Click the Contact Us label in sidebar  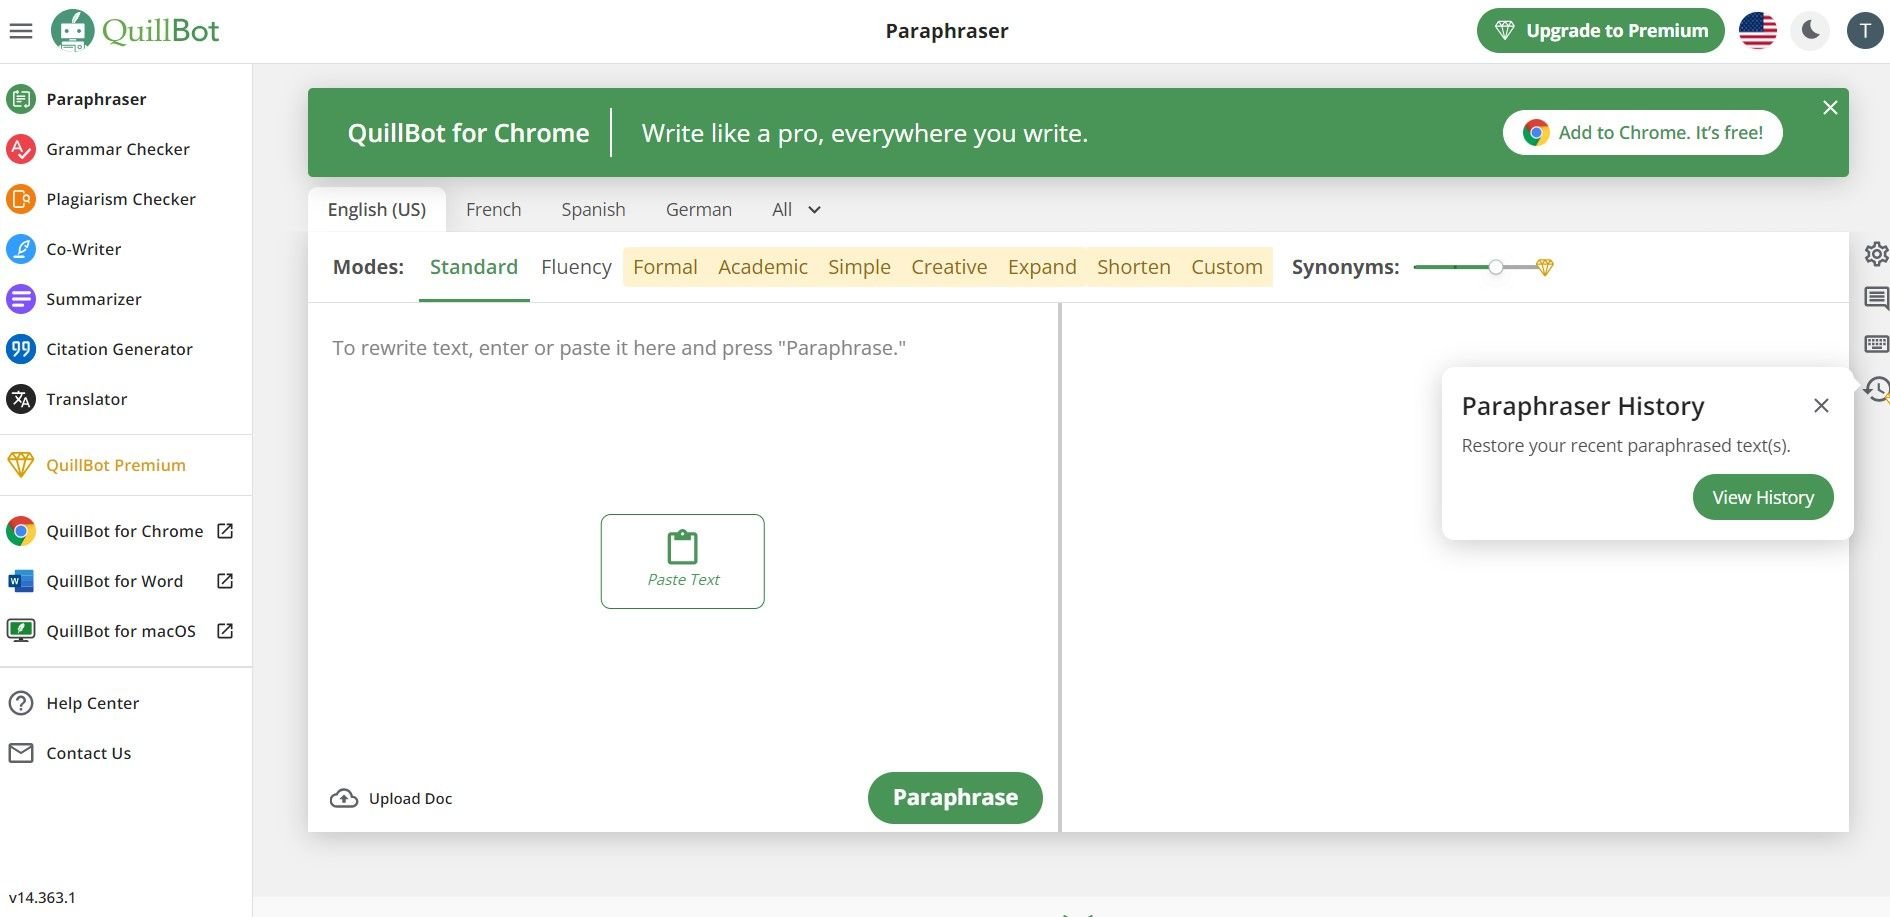point(89,753)
